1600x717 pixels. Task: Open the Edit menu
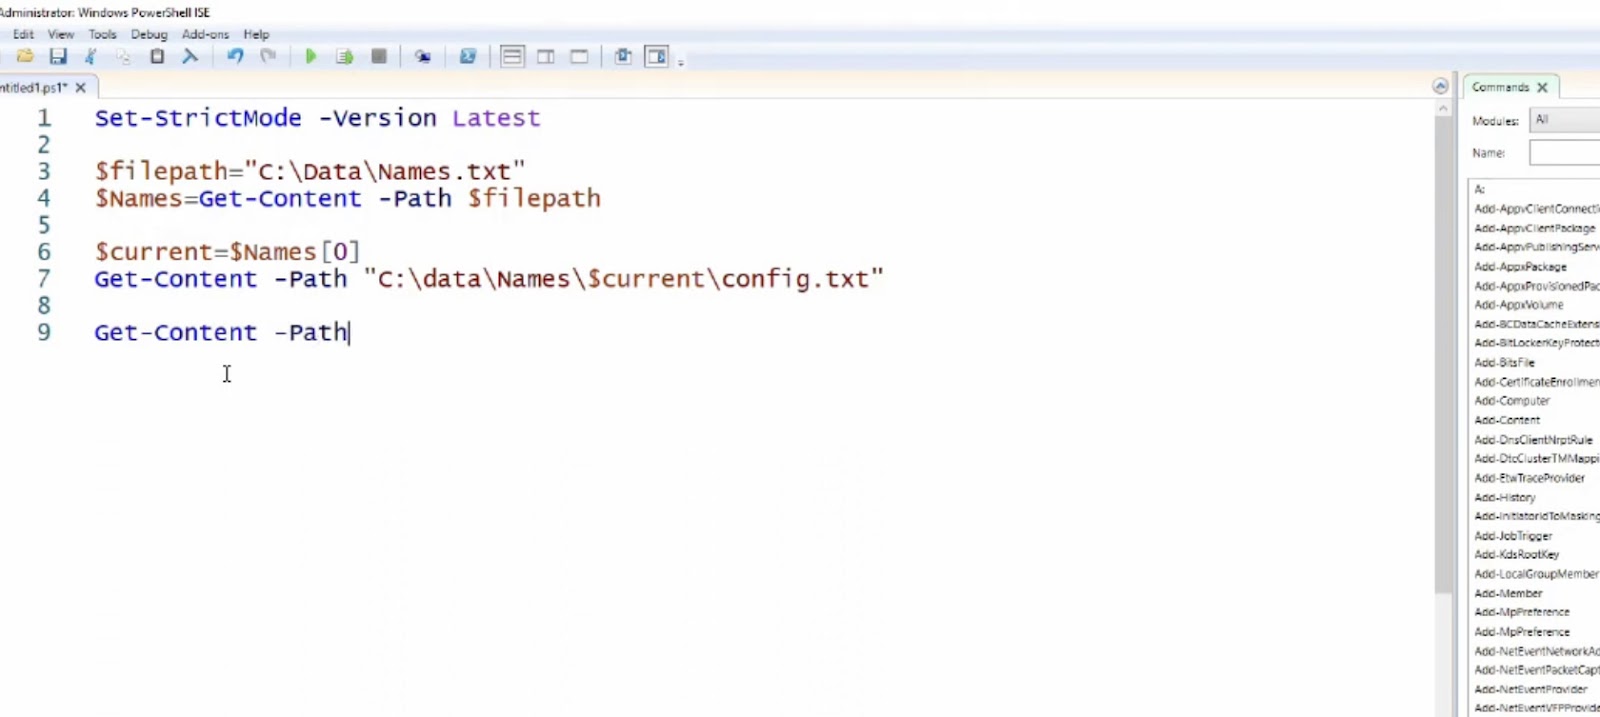click(23, 34)
